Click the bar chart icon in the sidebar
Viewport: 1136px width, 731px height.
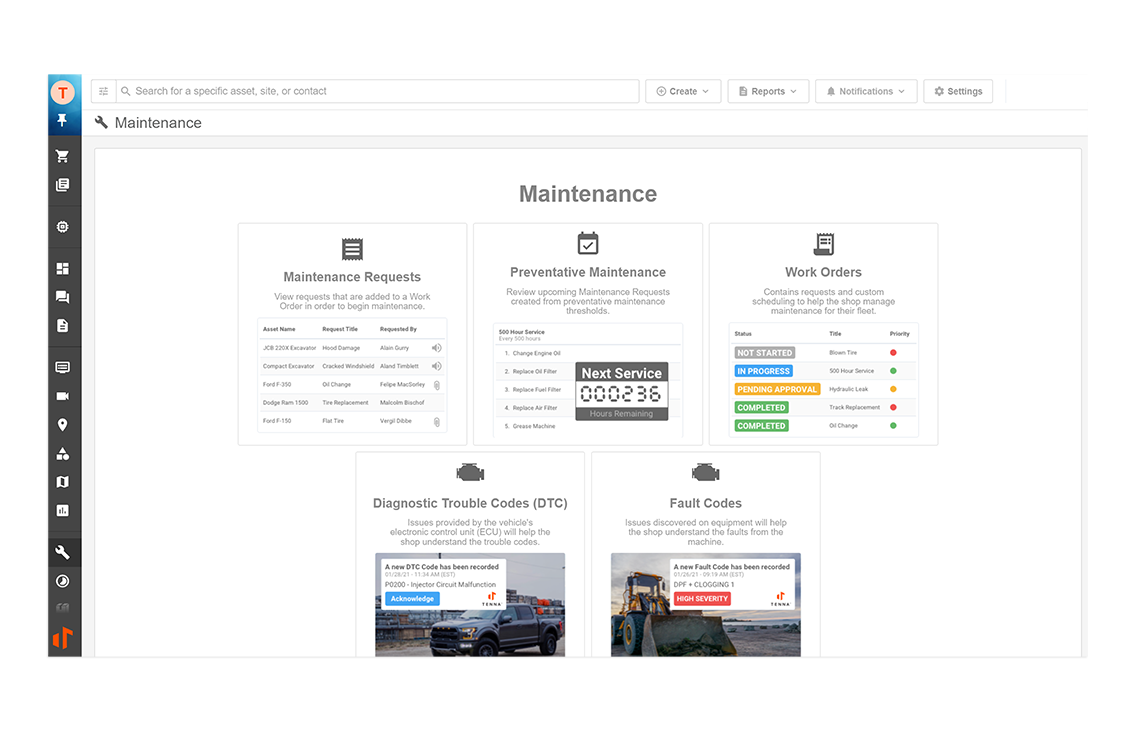pyautogui.click(x=63, y=512)
